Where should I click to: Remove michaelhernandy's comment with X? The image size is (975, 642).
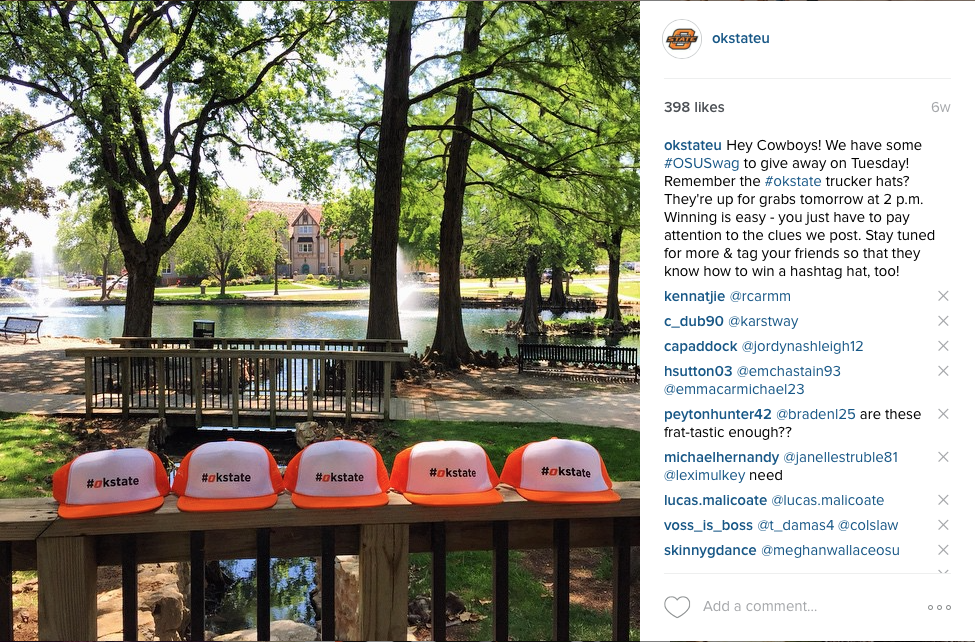[x=943, y=457]
